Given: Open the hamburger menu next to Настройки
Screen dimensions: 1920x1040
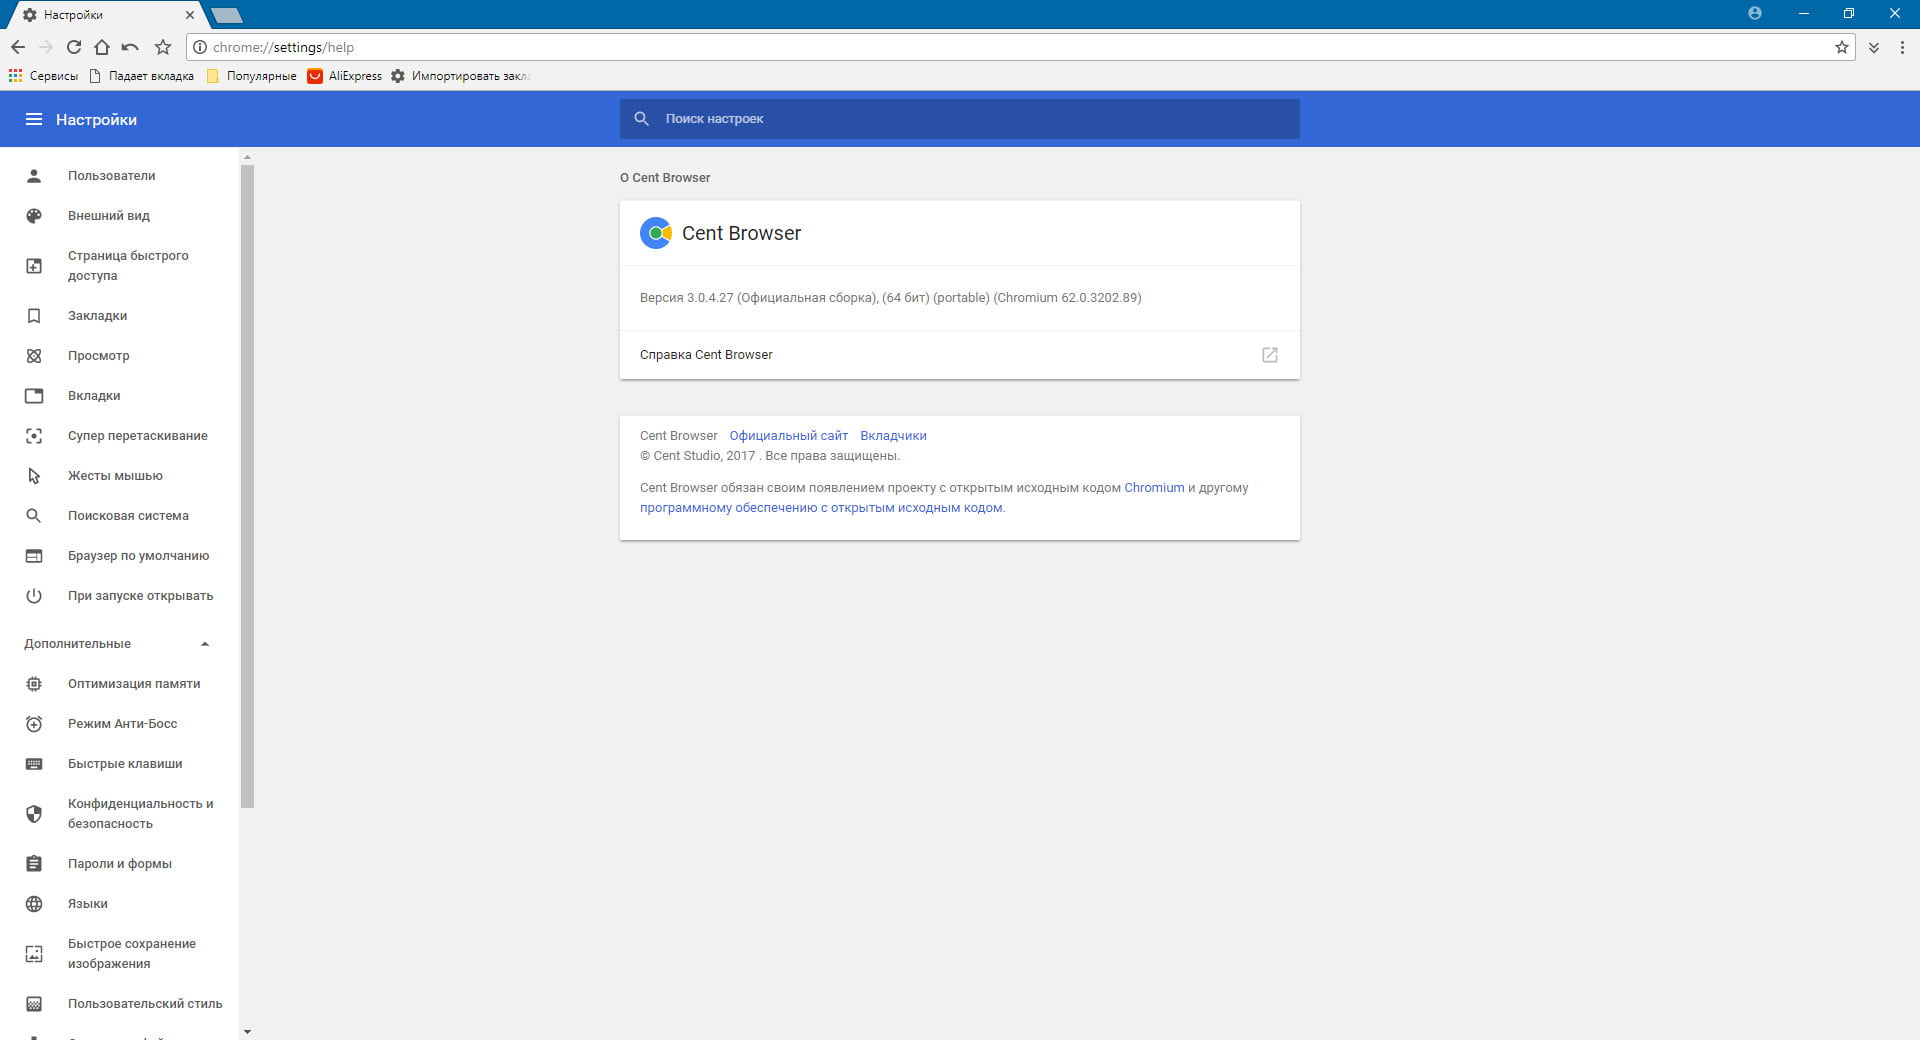Looking at the screenshot, I should 34,119.
